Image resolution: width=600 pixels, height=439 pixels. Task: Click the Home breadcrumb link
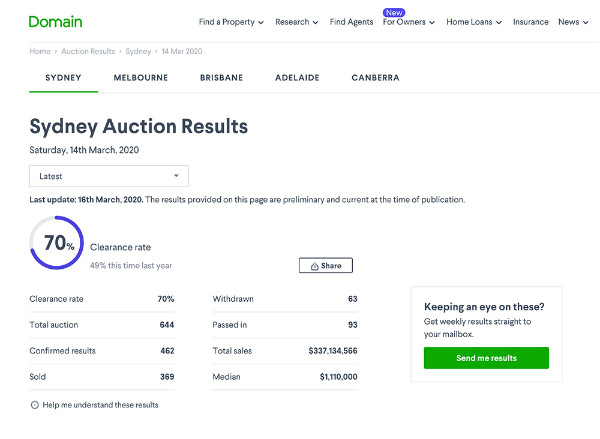pos(40,50)
